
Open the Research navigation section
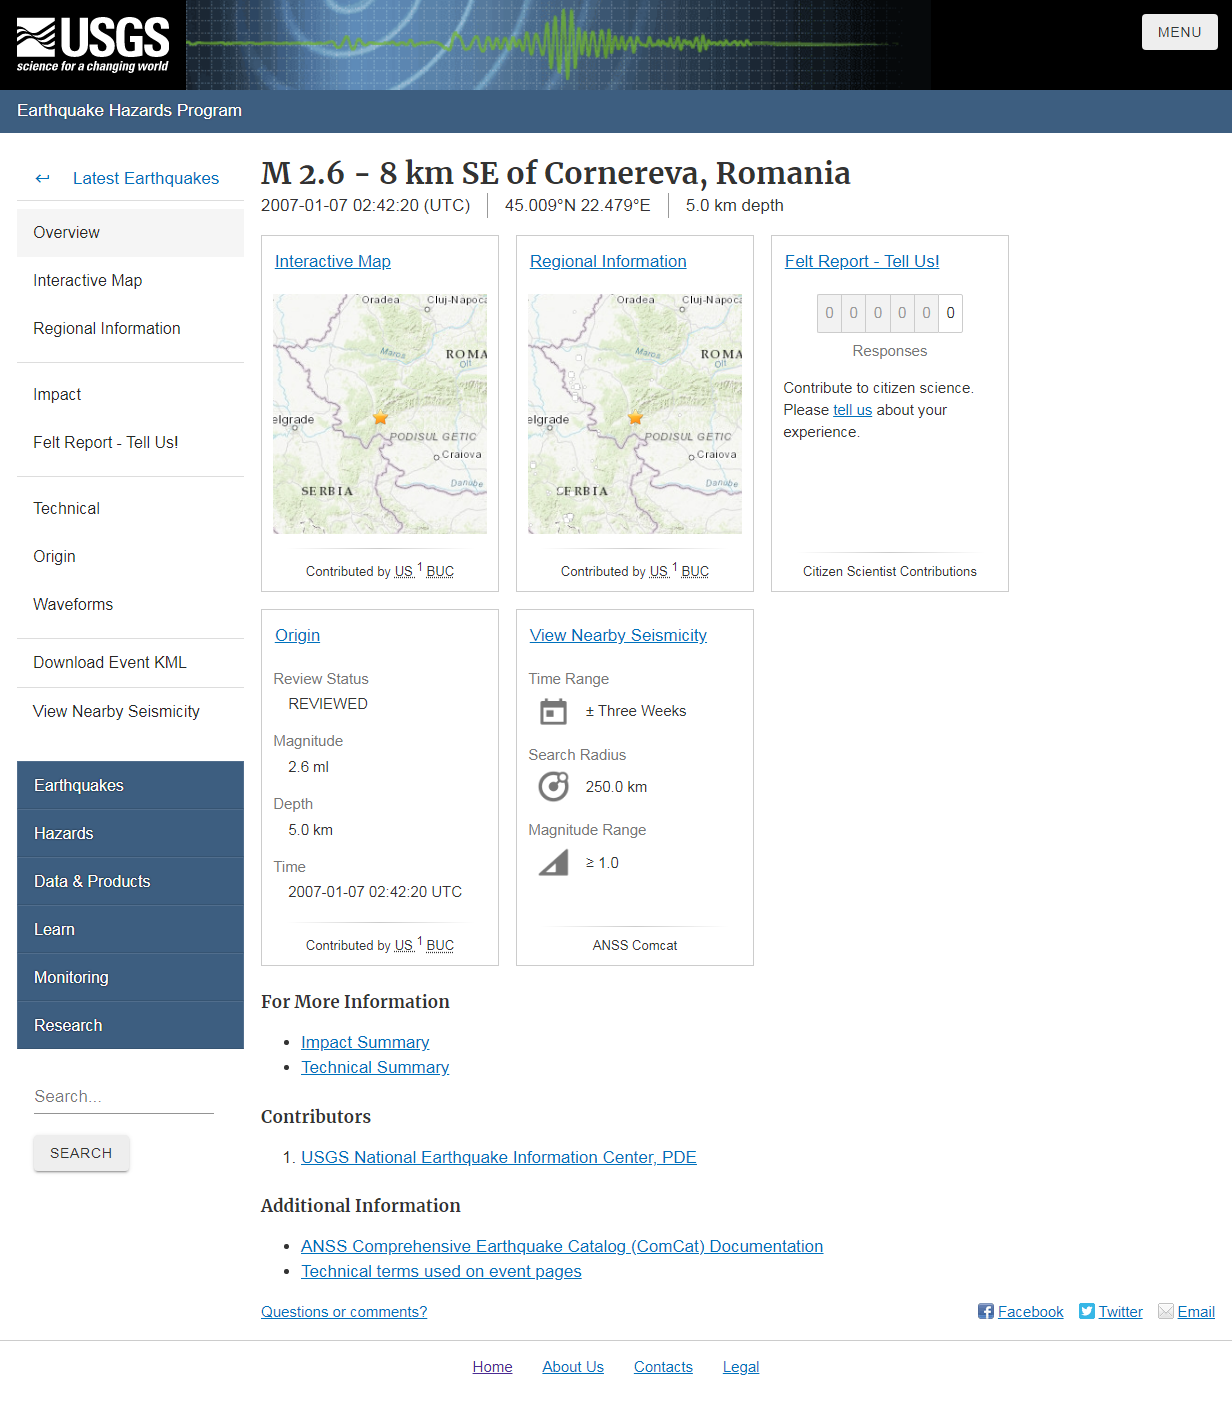coord(130,1025)
